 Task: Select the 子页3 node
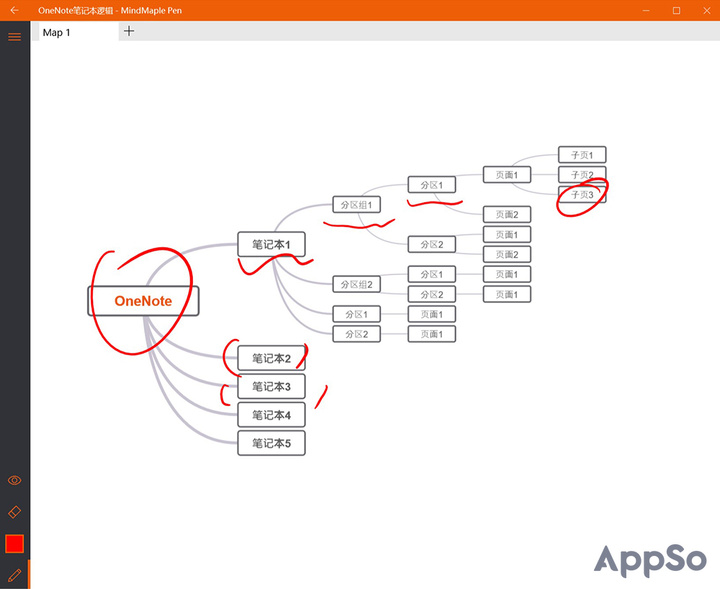[582, 195]
